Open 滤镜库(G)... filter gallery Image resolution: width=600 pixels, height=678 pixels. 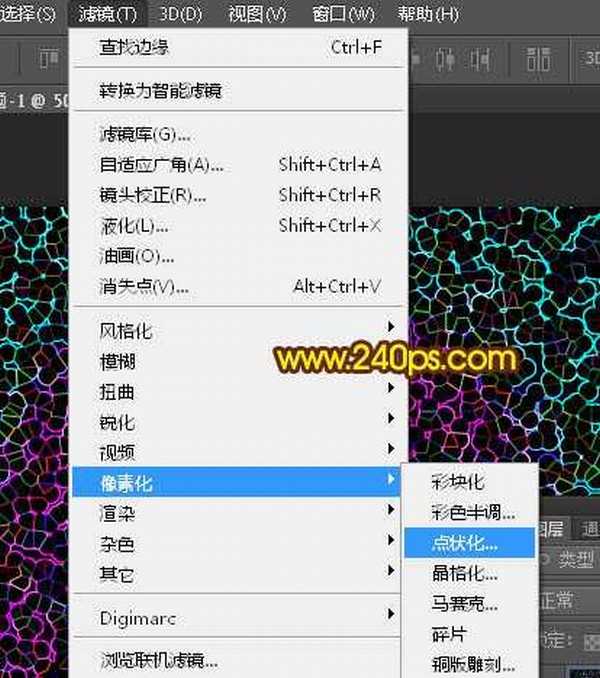(x=145, y=135)
